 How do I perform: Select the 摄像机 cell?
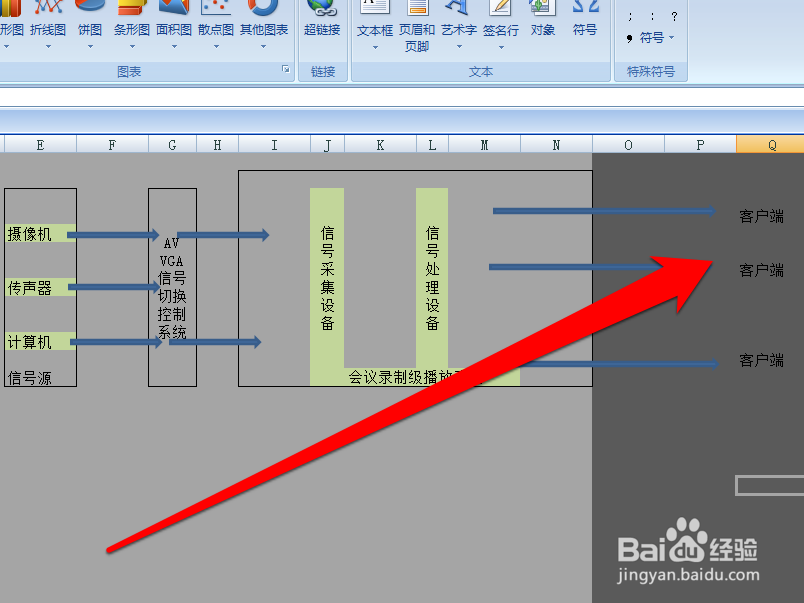[x=41, y=233]
